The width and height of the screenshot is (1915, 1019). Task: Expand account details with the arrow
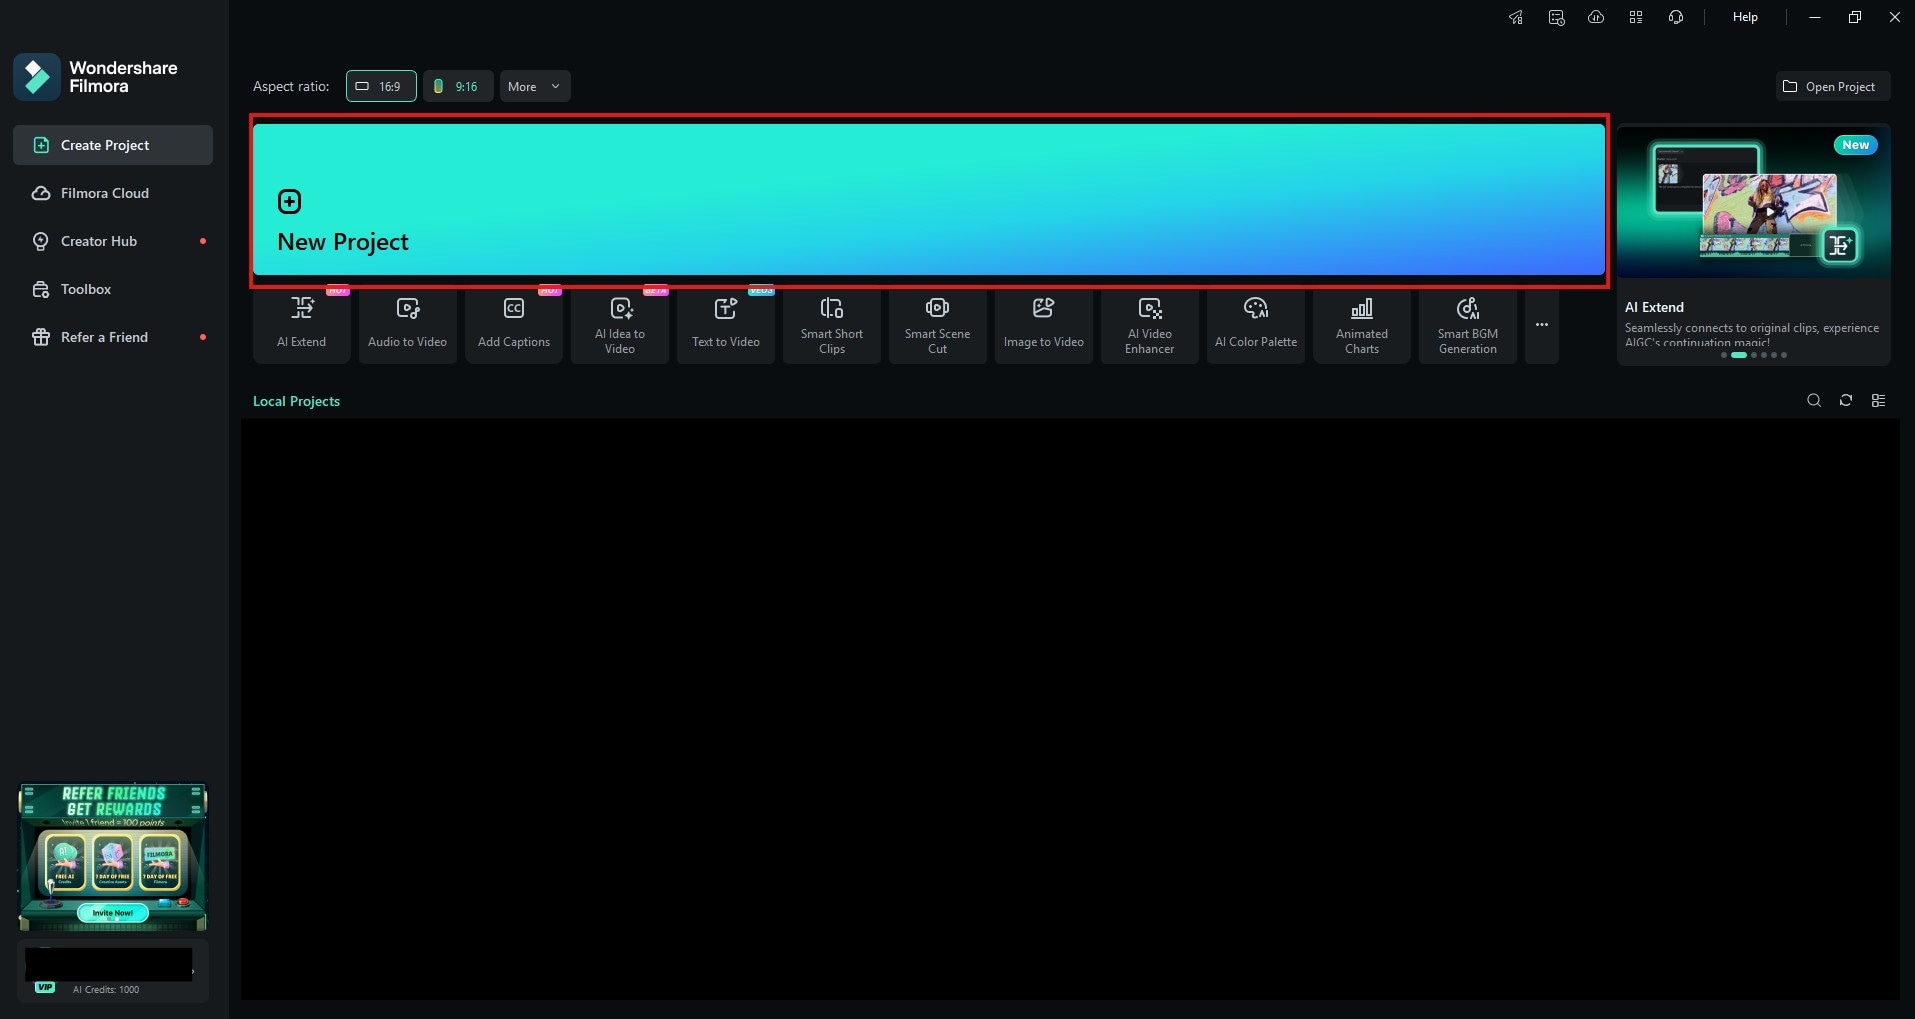(193, 971)
